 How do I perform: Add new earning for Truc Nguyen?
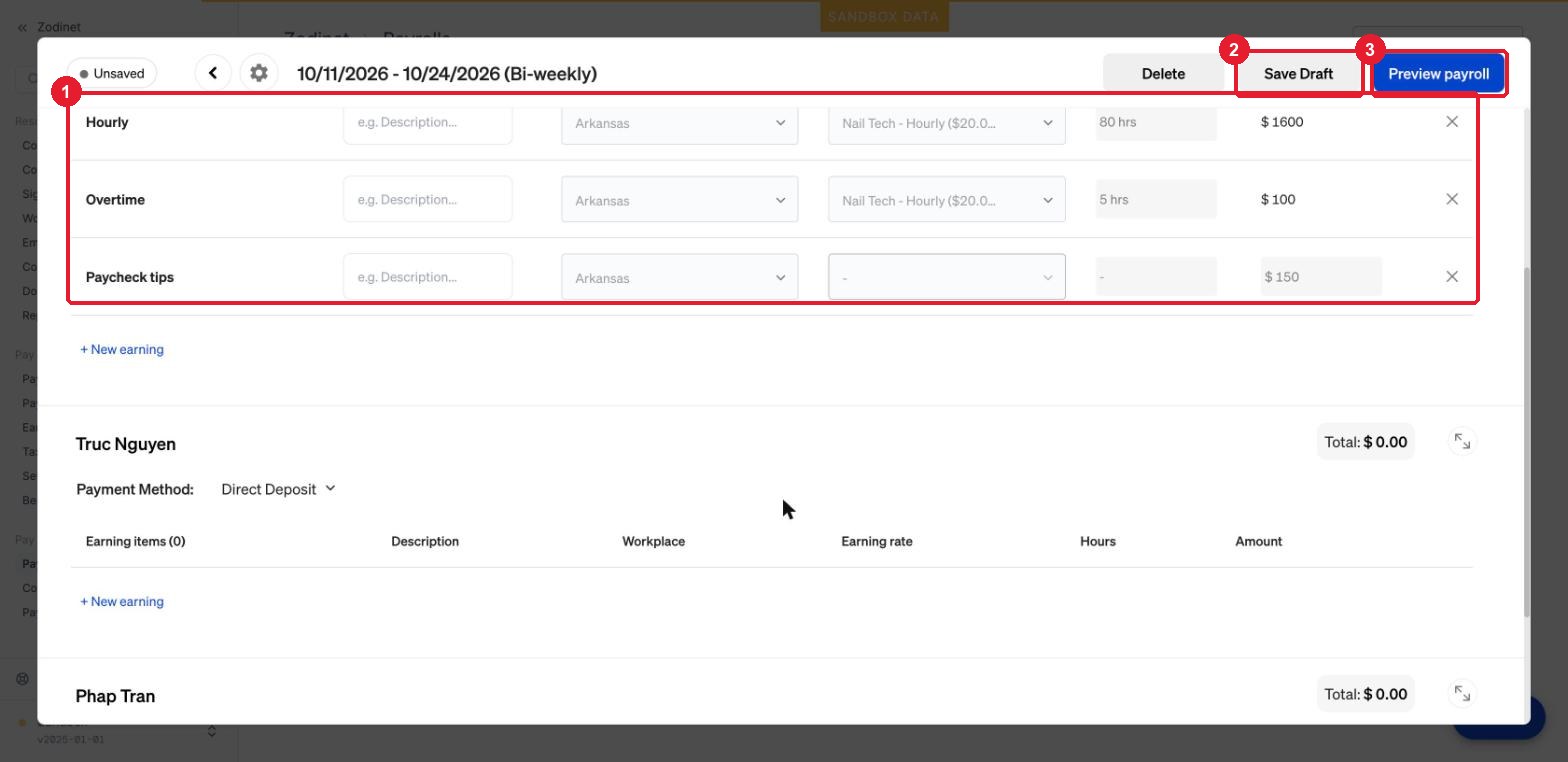coord(122,601)
